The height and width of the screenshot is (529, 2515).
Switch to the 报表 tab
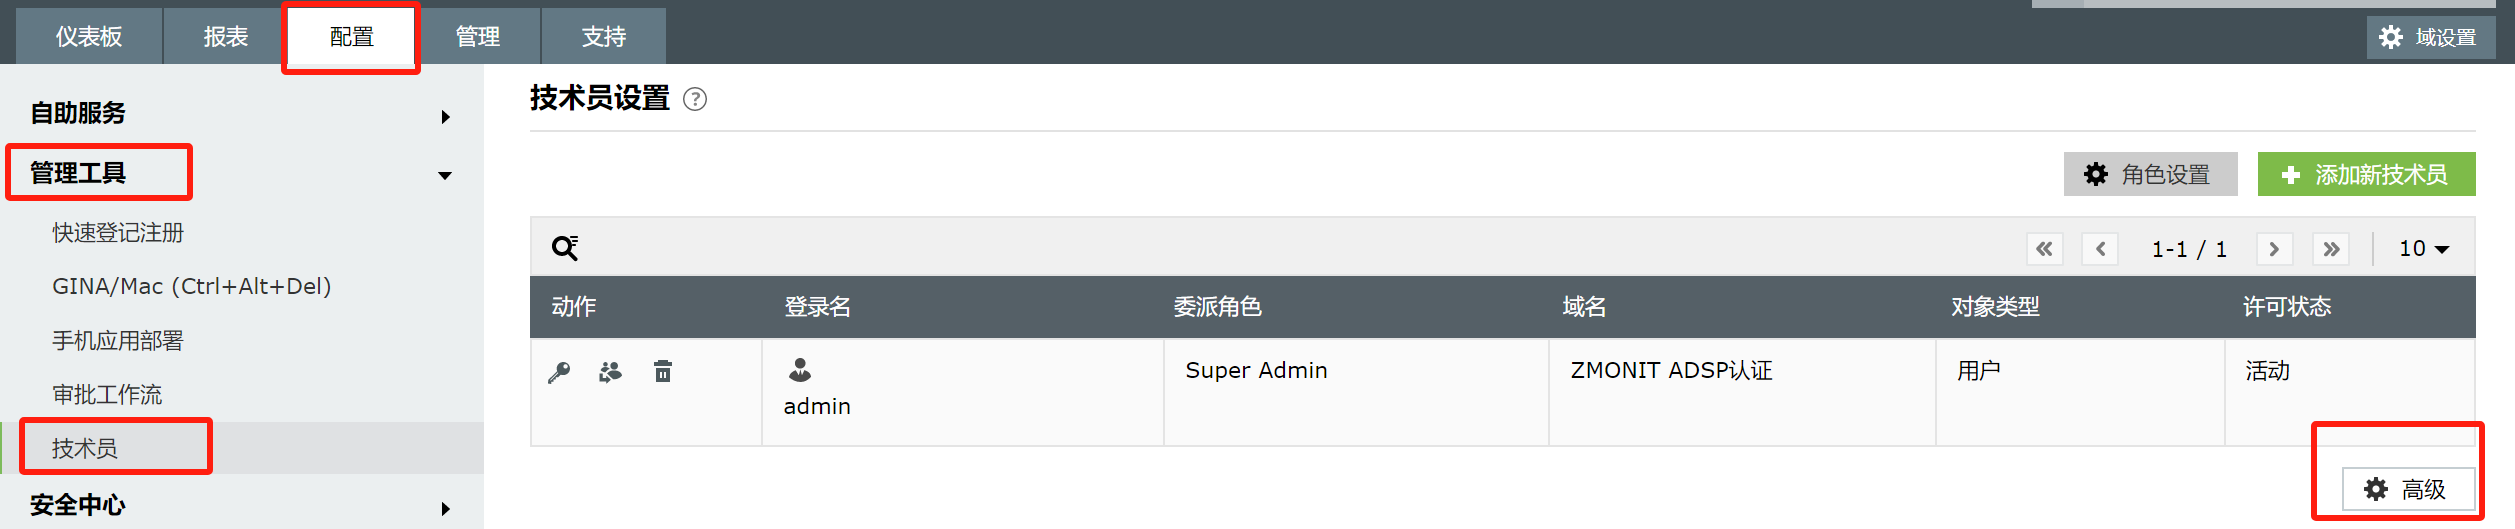(225, 37)
